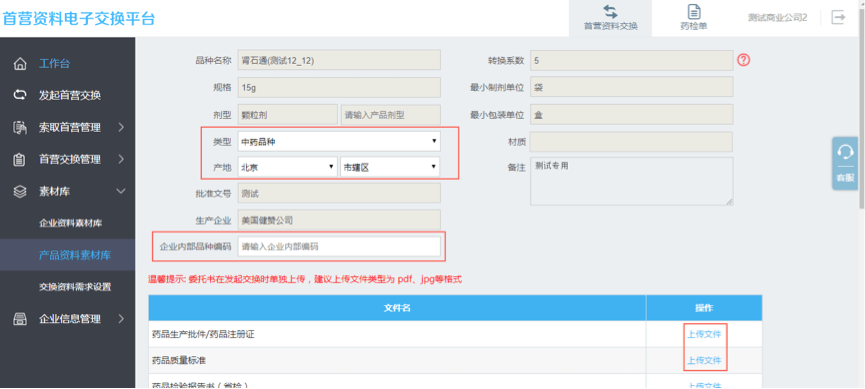Click the empty 材质 field
Viewport: 865px width, 389px height.
point(632,142)
